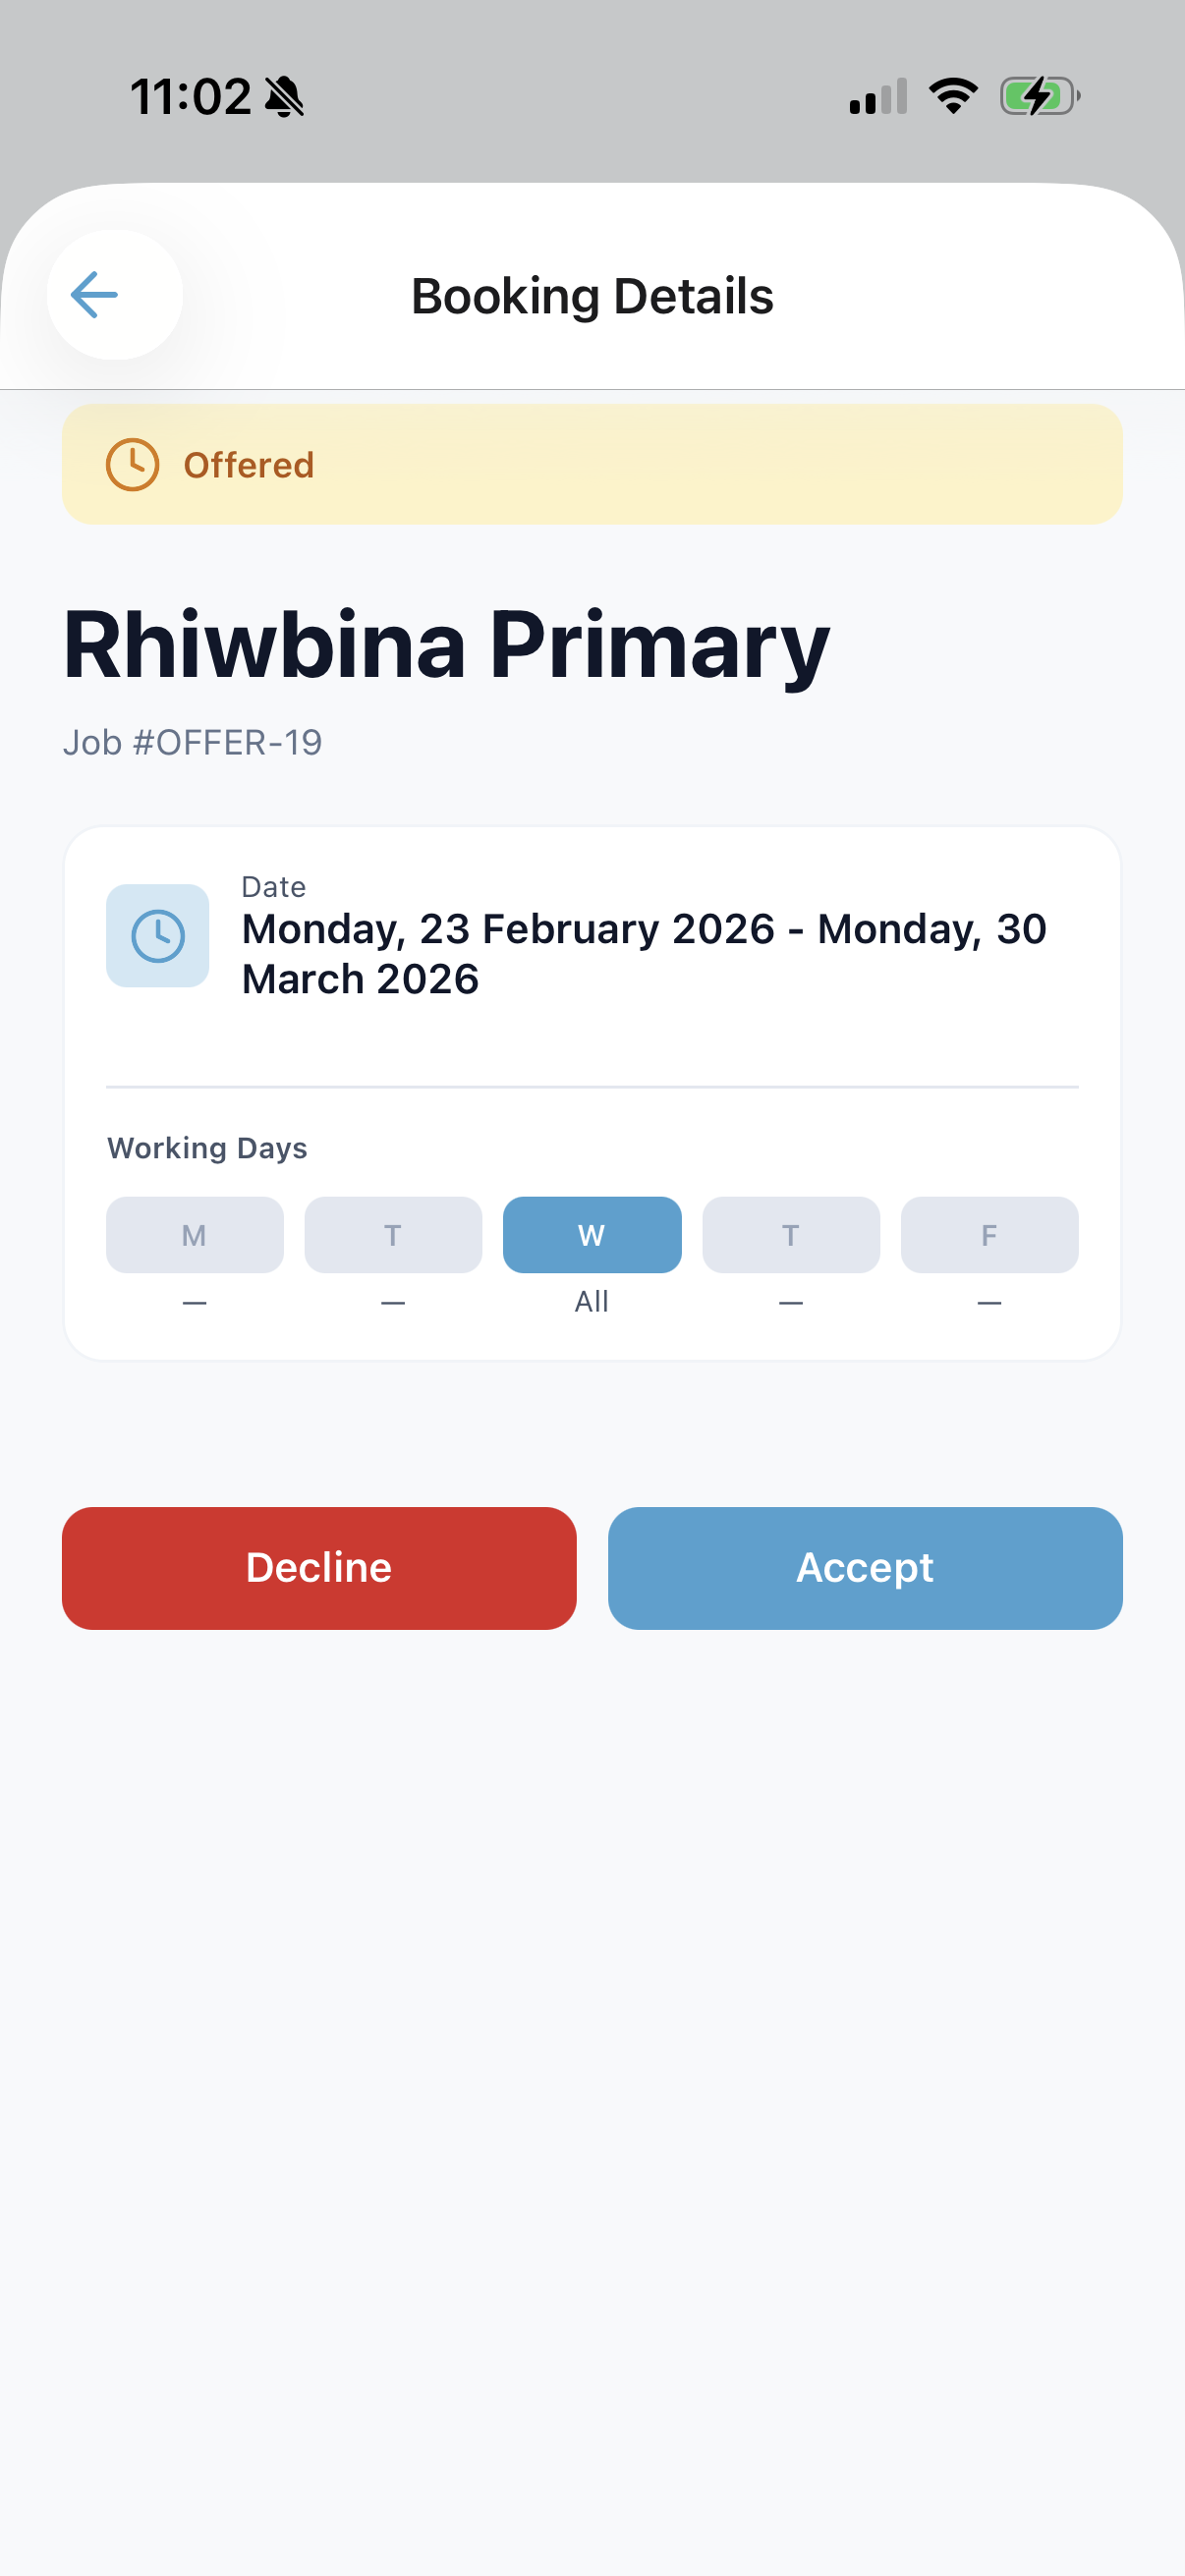
Task: Tap the silent mode bell icon
Action: 285,97
